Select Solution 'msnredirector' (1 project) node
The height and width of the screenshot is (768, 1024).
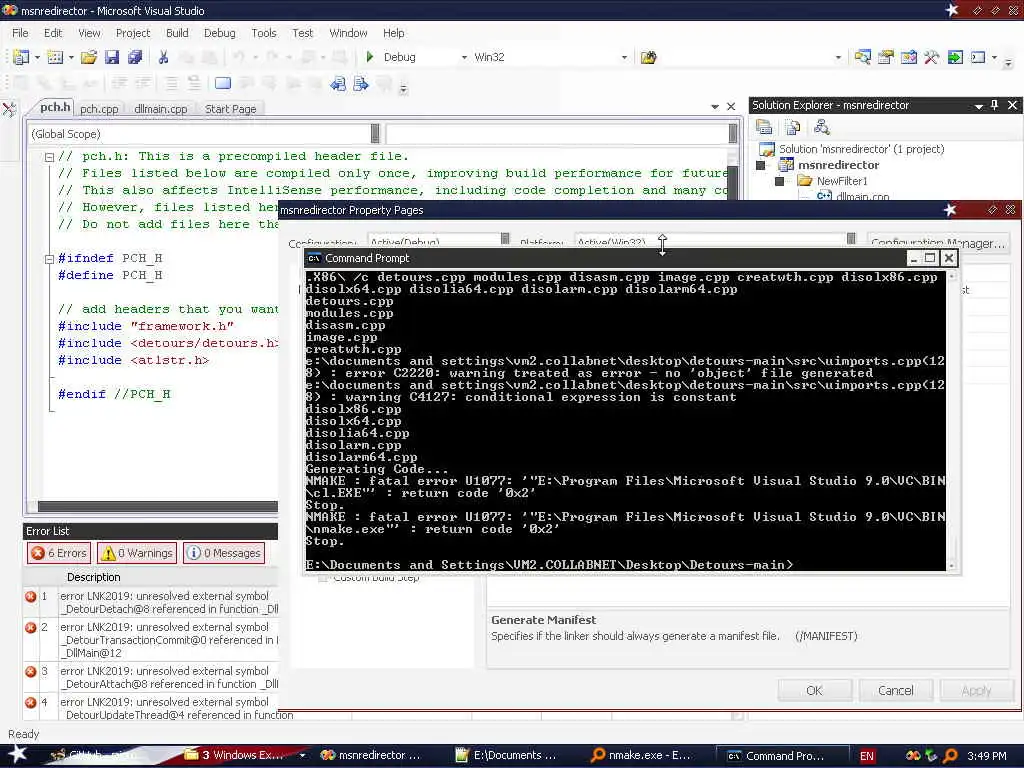(861, 150)
